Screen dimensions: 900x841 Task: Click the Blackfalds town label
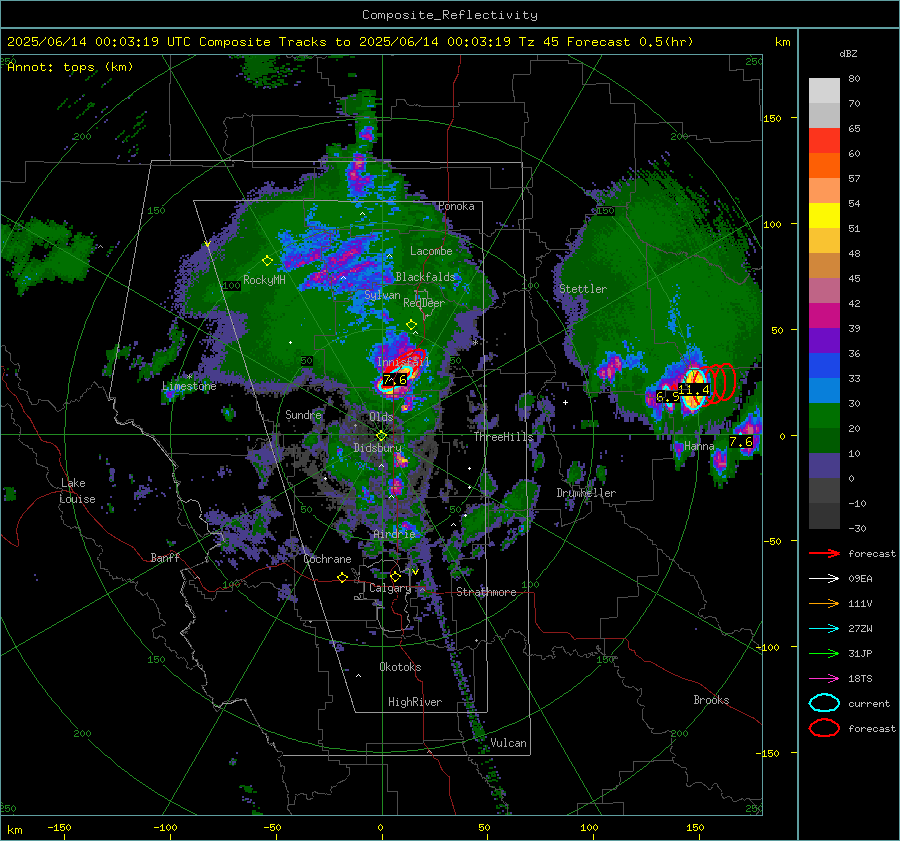click(x=425, y=277)
